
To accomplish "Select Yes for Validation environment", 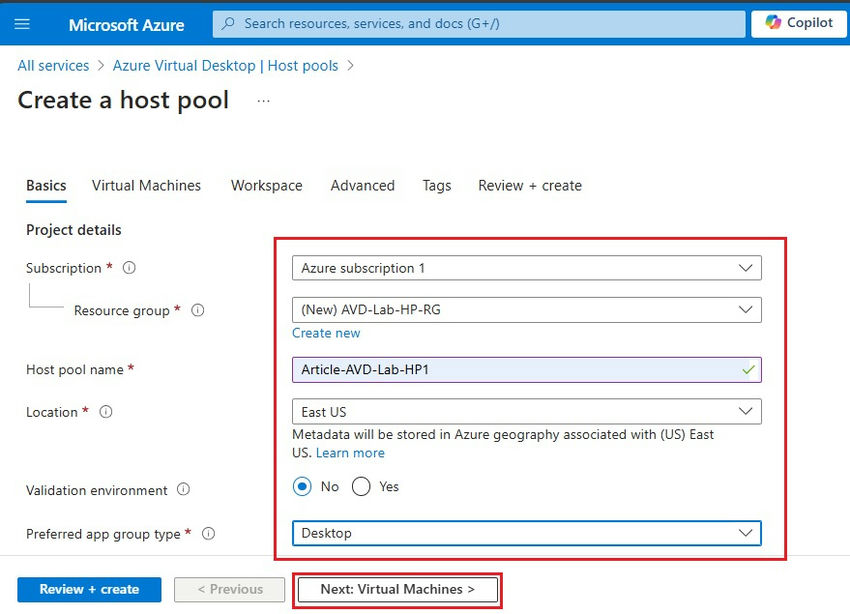I will 359,486.
